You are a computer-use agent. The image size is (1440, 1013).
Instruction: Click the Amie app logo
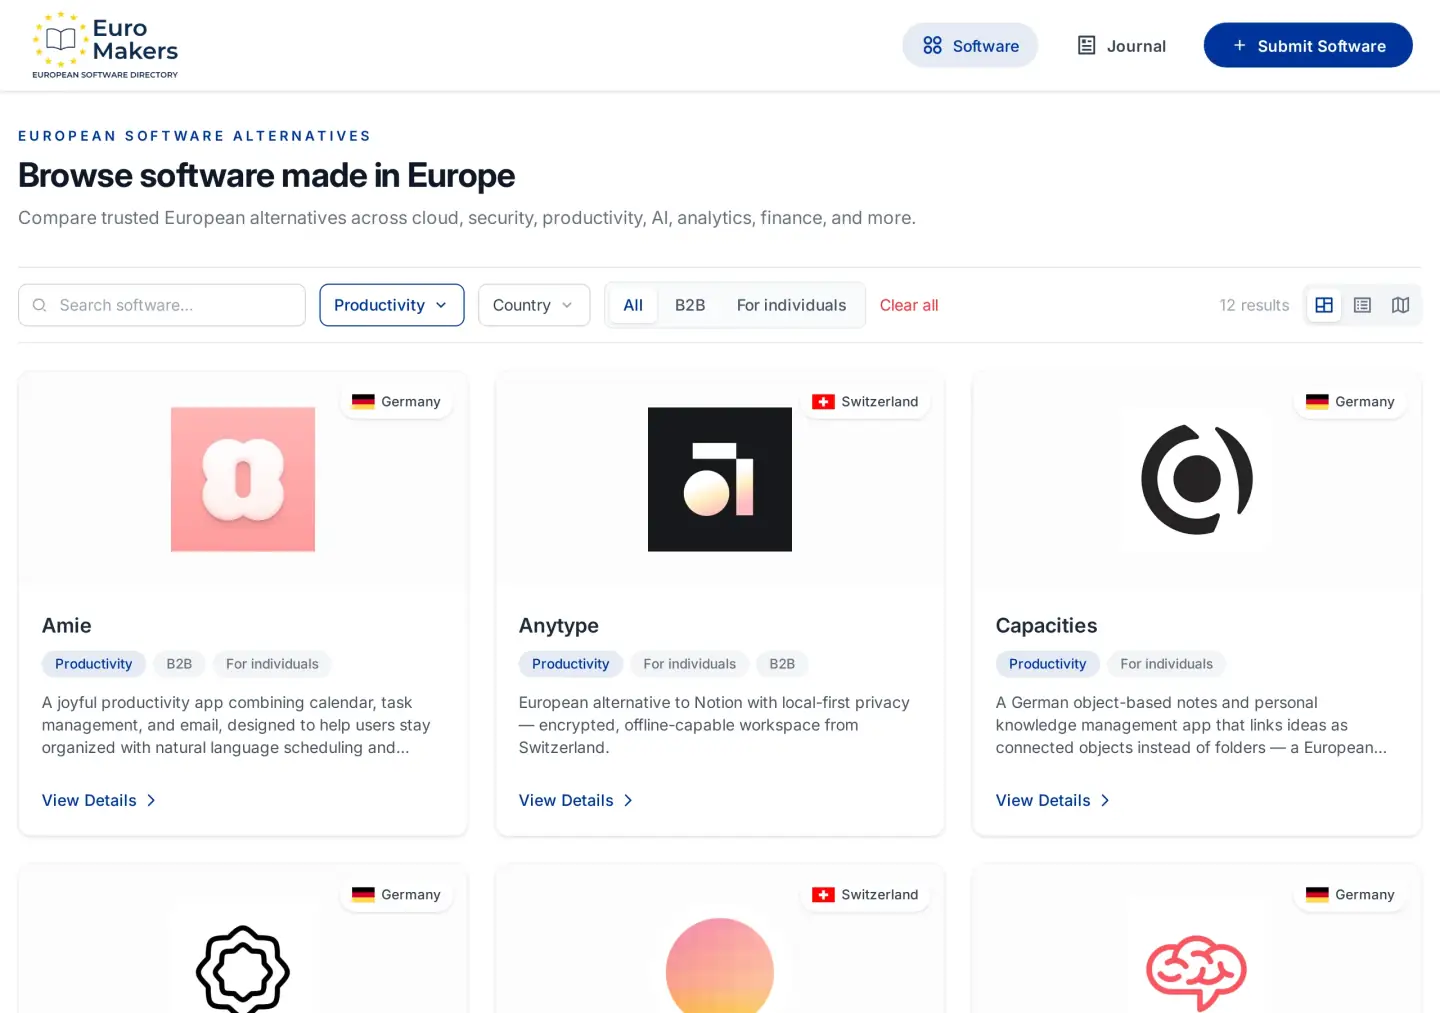click(243, 479)
